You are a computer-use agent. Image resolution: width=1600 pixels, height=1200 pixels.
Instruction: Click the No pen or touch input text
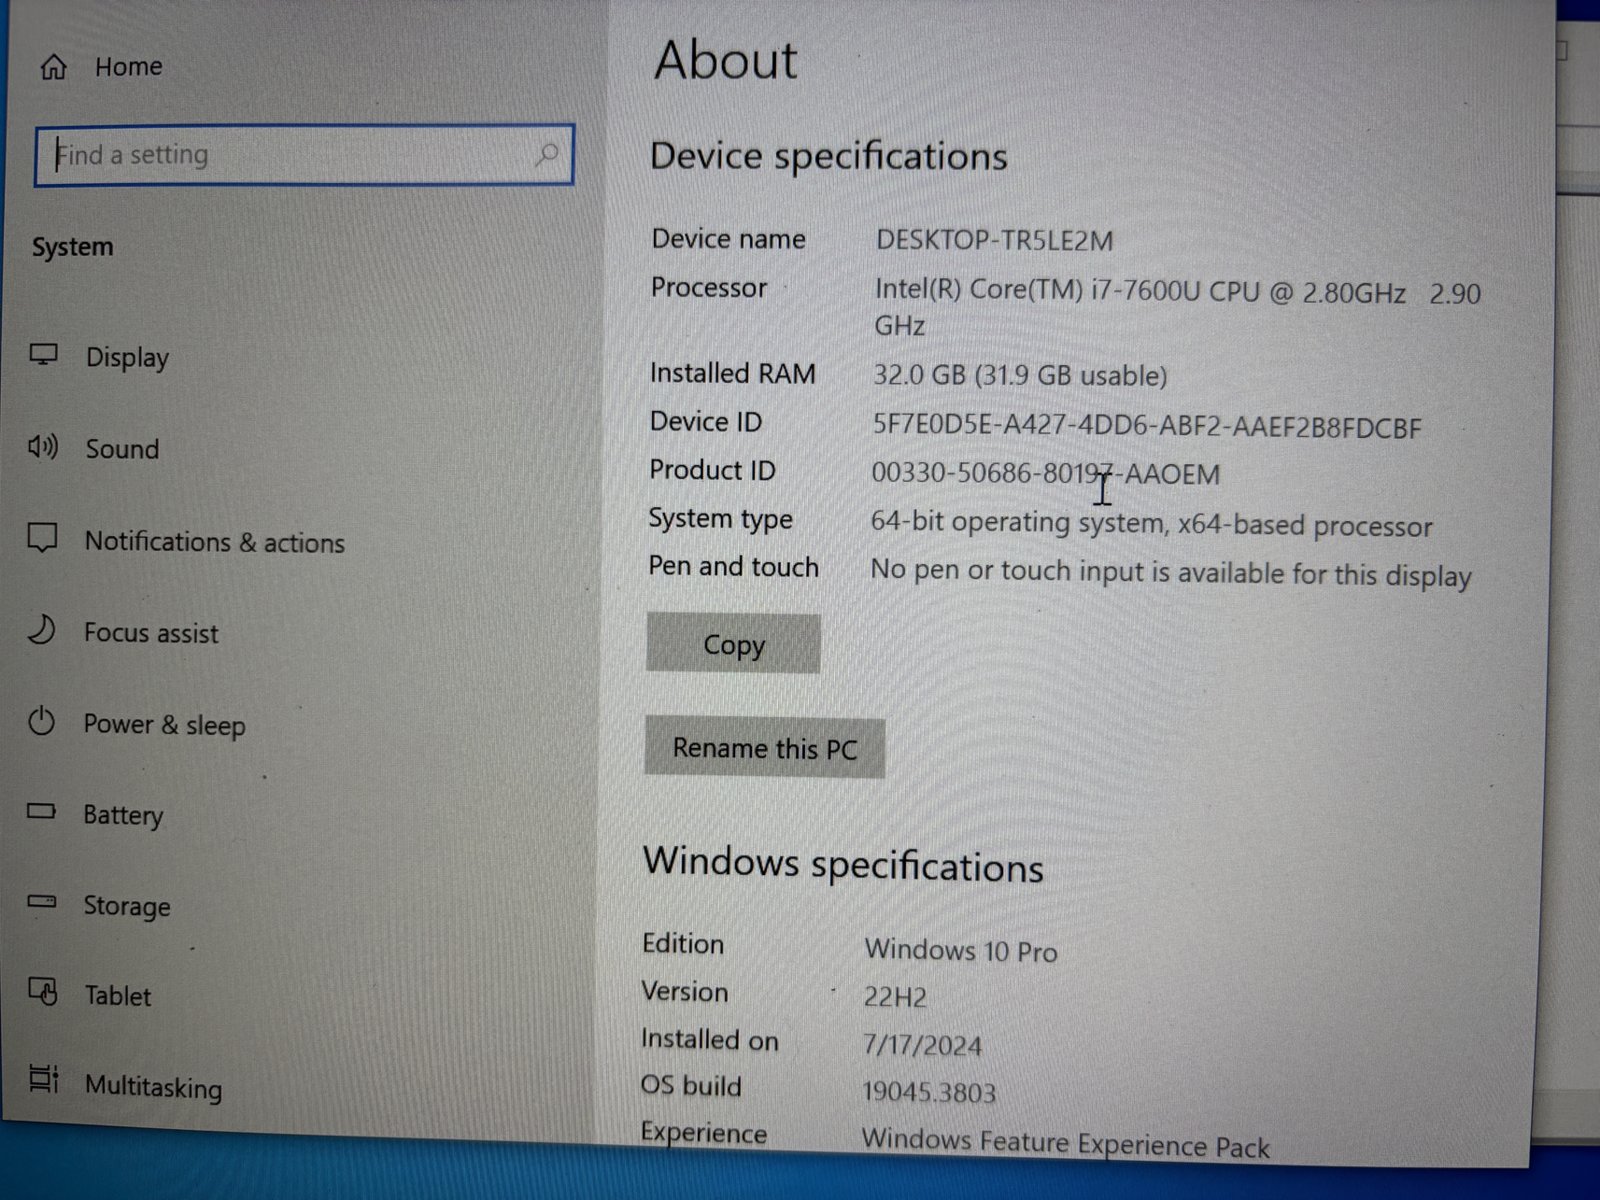click(x=1170, y=573)
